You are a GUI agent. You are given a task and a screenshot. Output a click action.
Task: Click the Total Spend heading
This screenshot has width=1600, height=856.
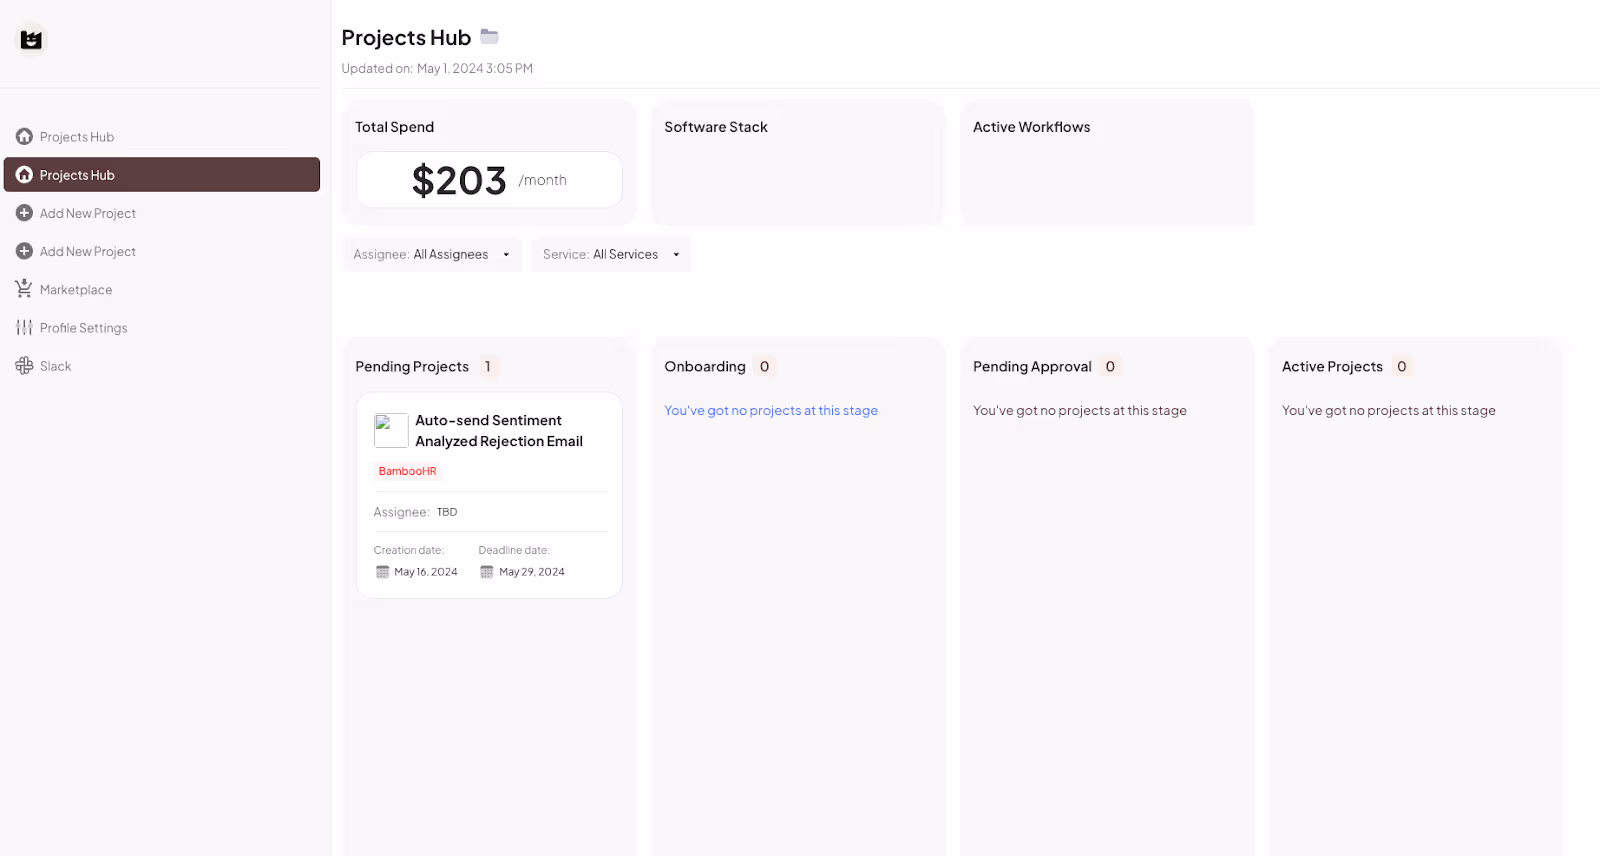tap(394, 127)
